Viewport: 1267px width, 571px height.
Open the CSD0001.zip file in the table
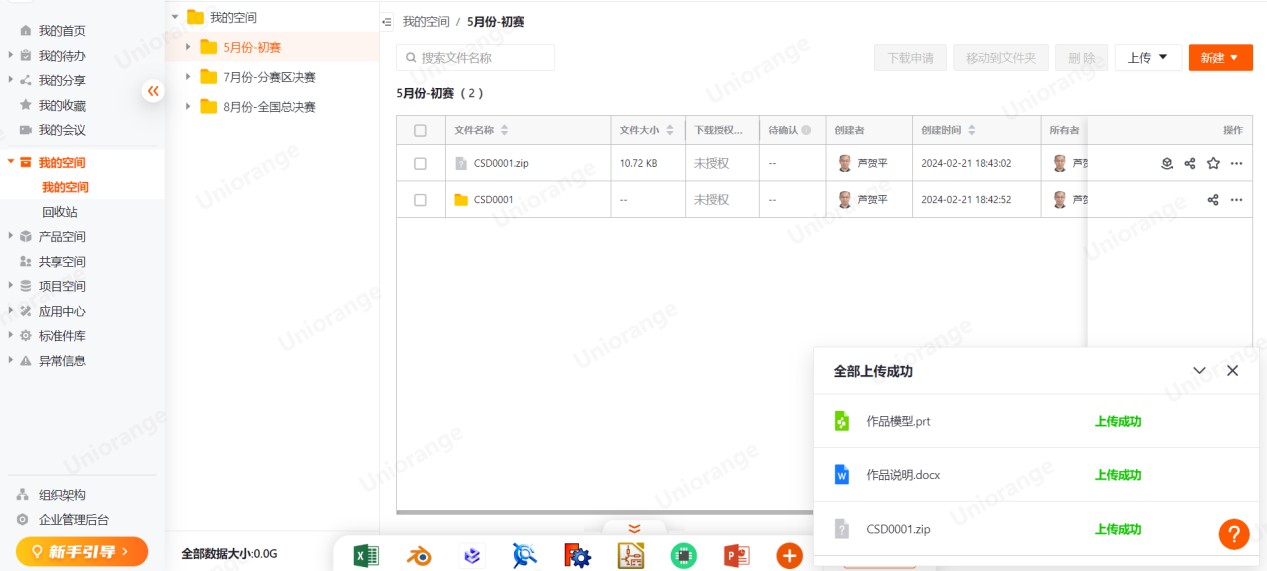(501, 163)
